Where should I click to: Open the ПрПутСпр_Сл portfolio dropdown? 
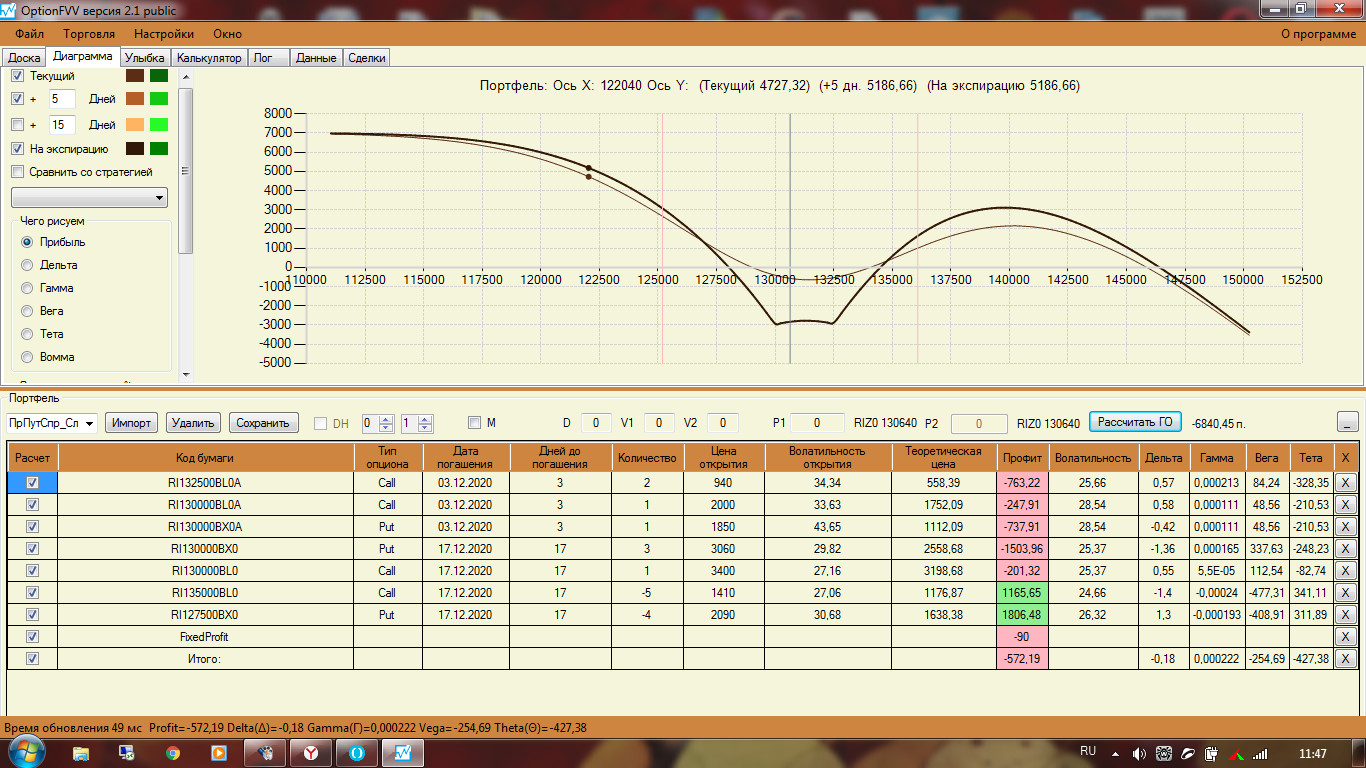click(51, 423)
